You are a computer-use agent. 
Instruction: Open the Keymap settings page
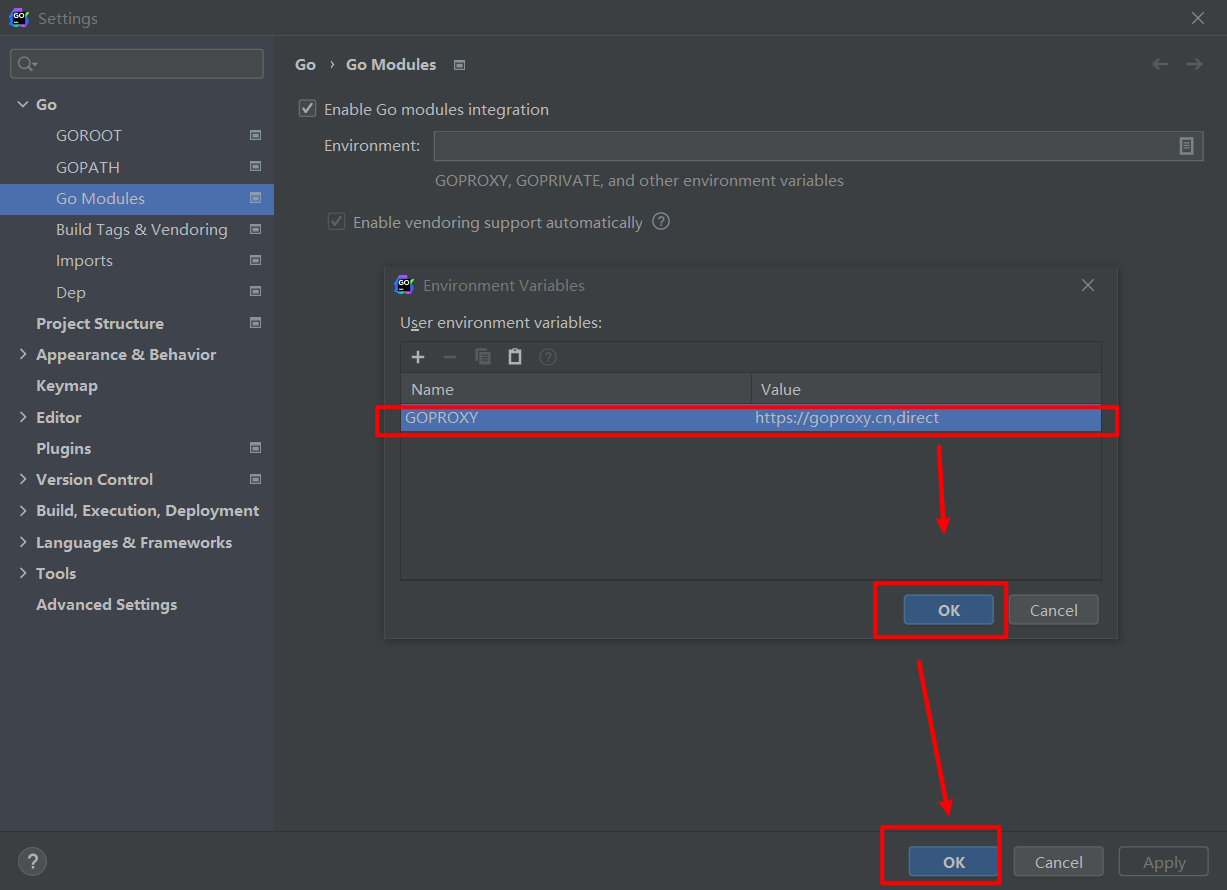coord(67,385)
